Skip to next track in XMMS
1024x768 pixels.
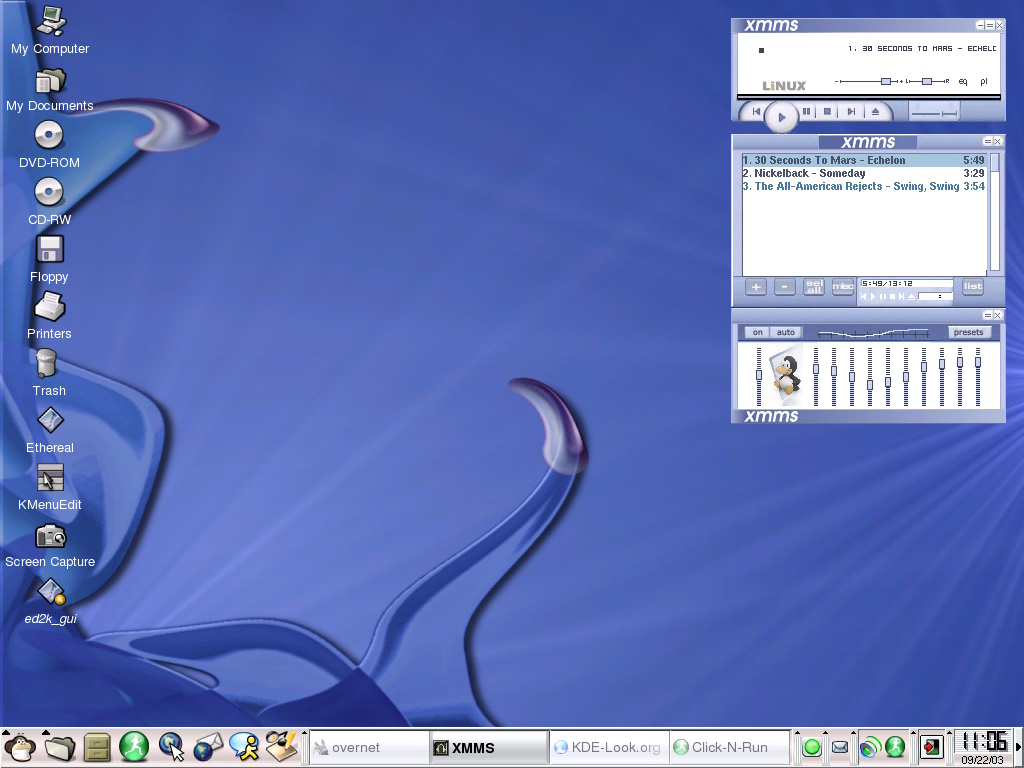click(x=851, y=112)
